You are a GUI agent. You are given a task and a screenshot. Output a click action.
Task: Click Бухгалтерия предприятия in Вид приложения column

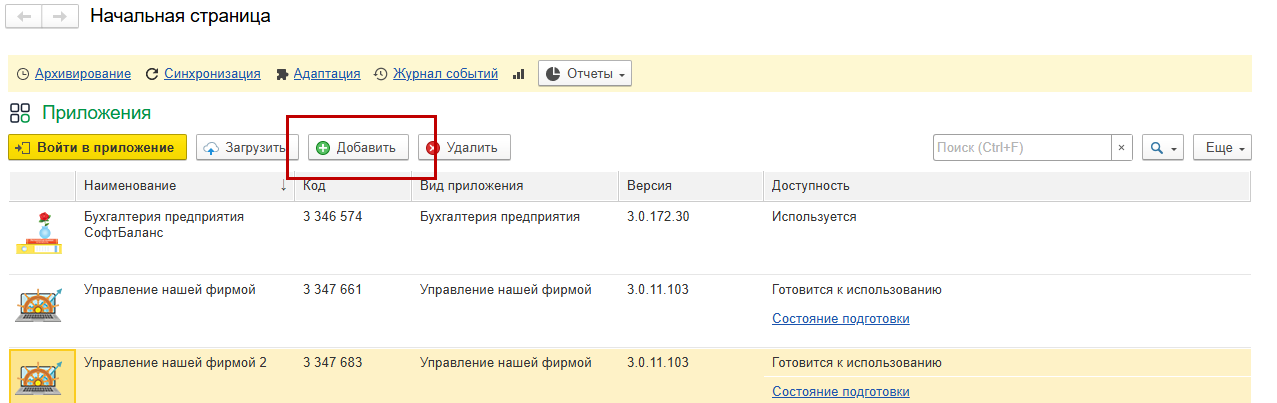500,216
